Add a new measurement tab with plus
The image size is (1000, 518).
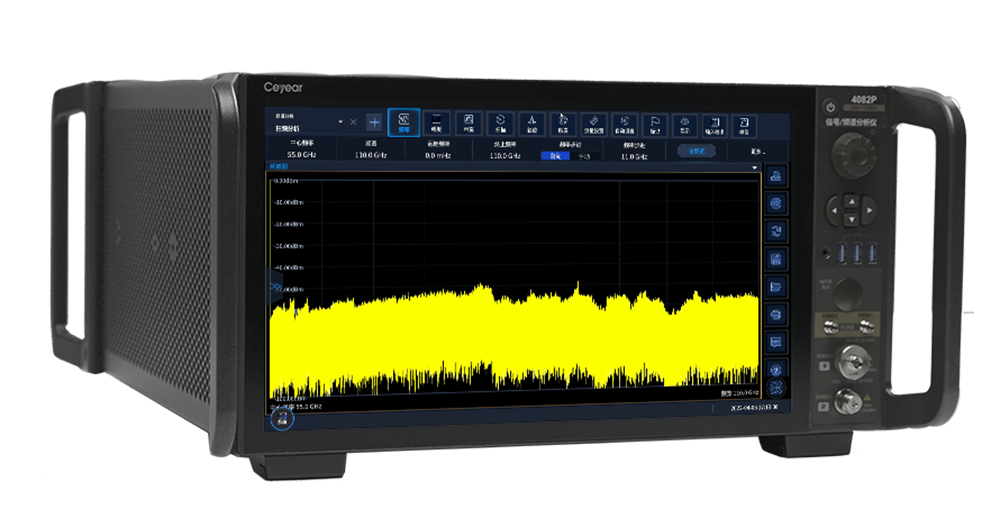tap(374, 122)
